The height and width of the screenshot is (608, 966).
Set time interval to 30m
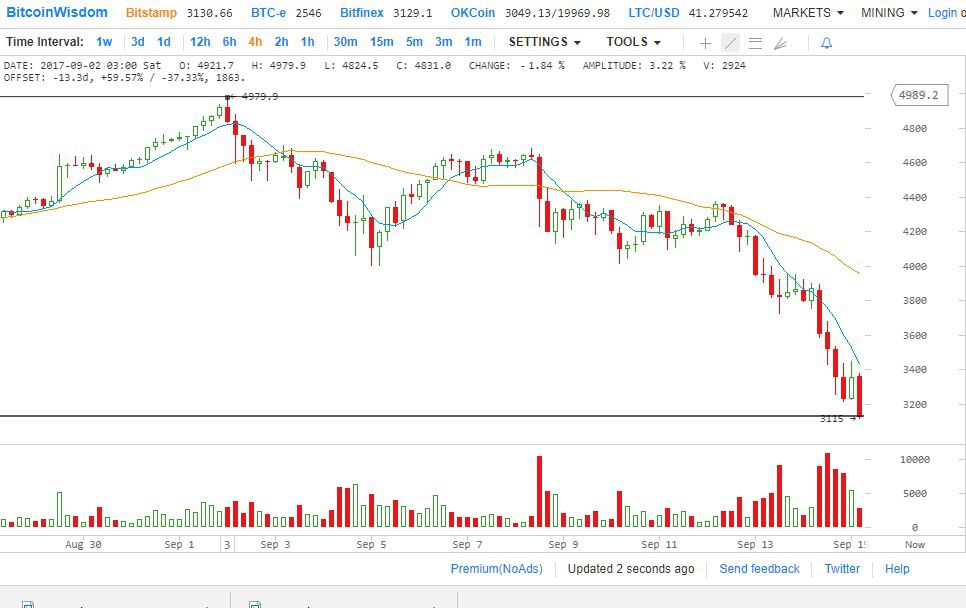point(346,42)
